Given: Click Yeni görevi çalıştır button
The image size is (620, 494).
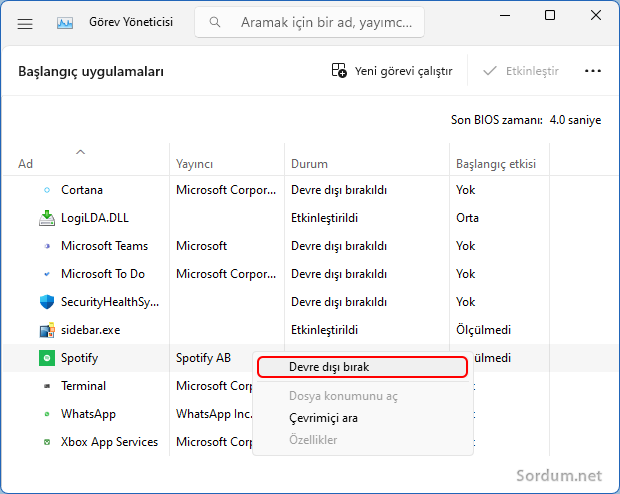Looking at the screenshot, I should pos(392,71).
